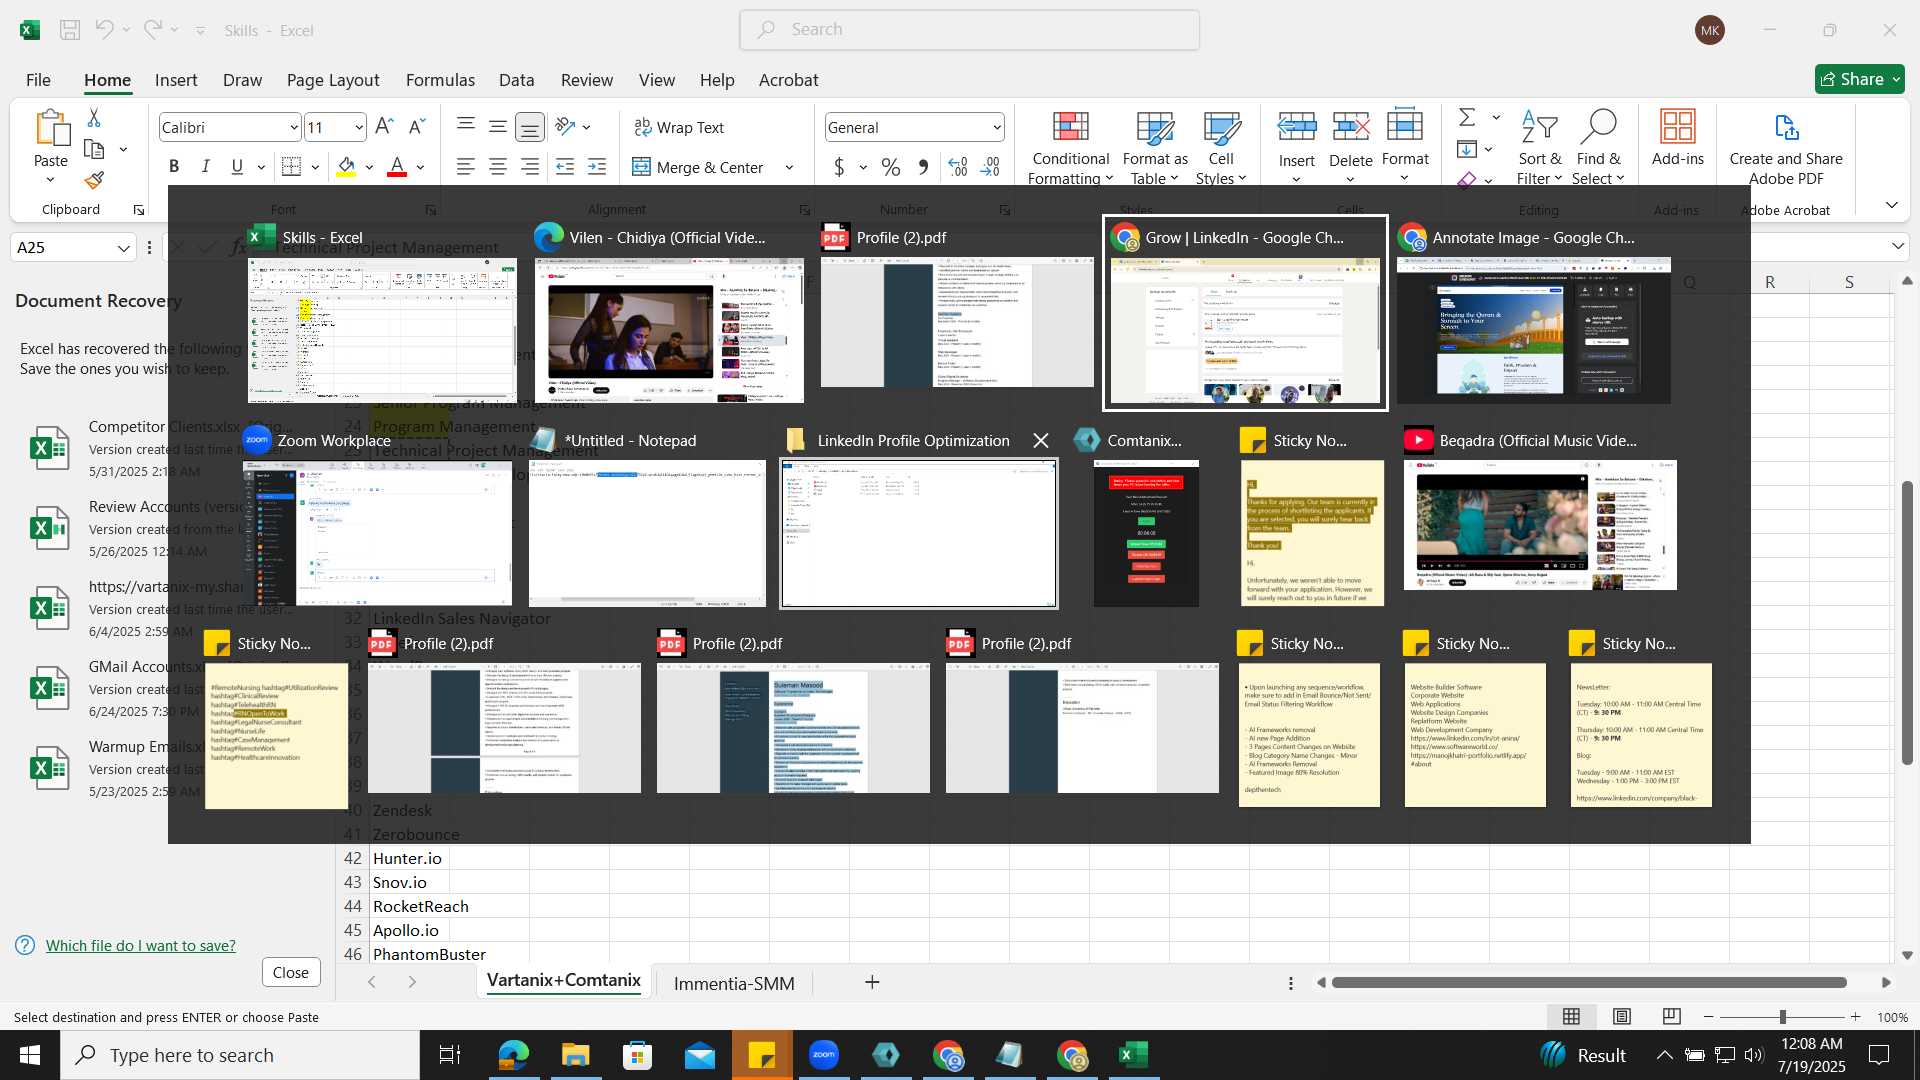
Task: Click the Format Painter brush icon
Action: [x=94, y=180]
